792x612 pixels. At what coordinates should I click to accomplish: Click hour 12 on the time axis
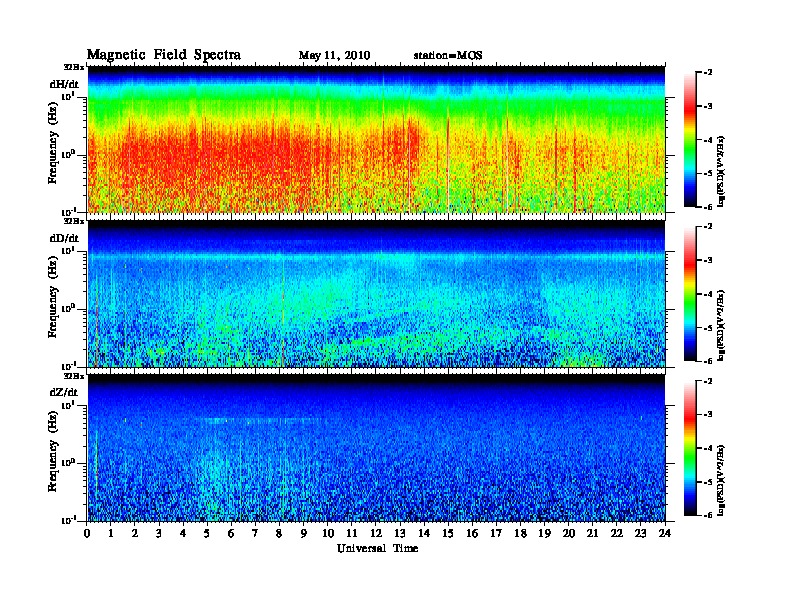376,533
